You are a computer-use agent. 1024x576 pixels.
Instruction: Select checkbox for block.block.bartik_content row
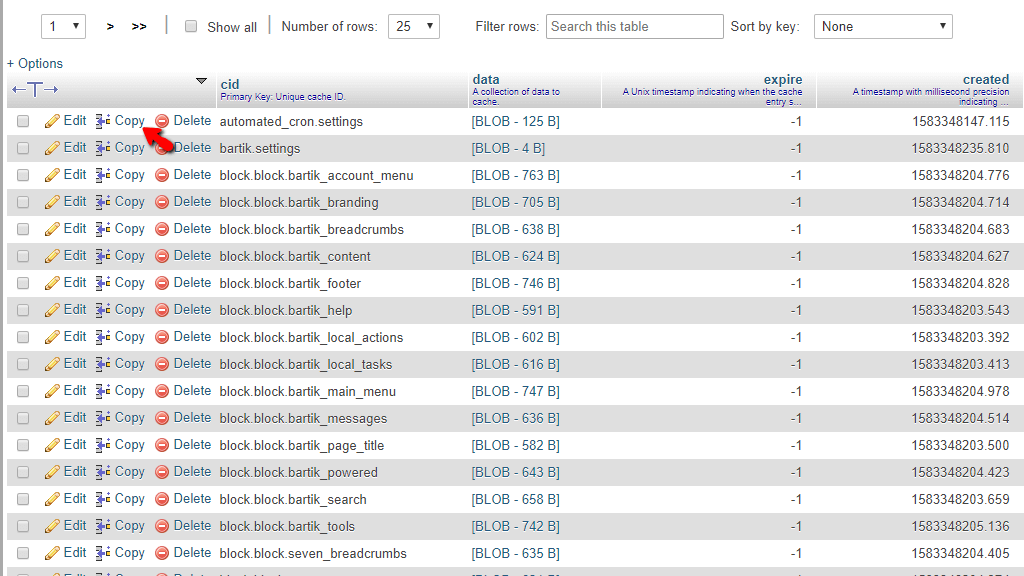pyautogui.click(x=23, y=256)
